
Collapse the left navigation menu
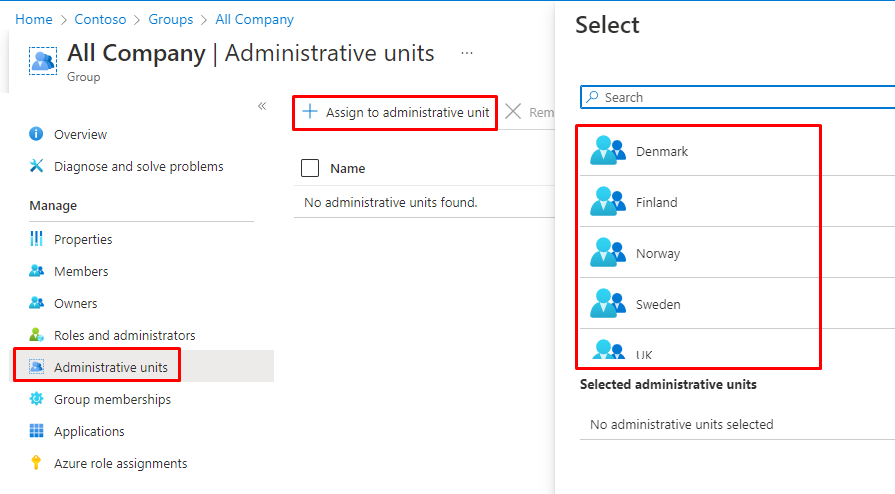[262, 106]
